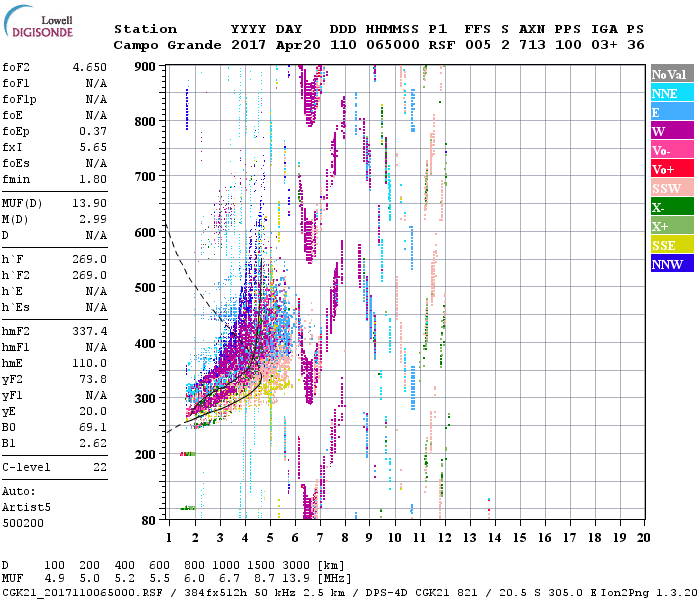Click the DPS-4D instrument label in footer
700x600 pixels.
click(x=387, y=592)
